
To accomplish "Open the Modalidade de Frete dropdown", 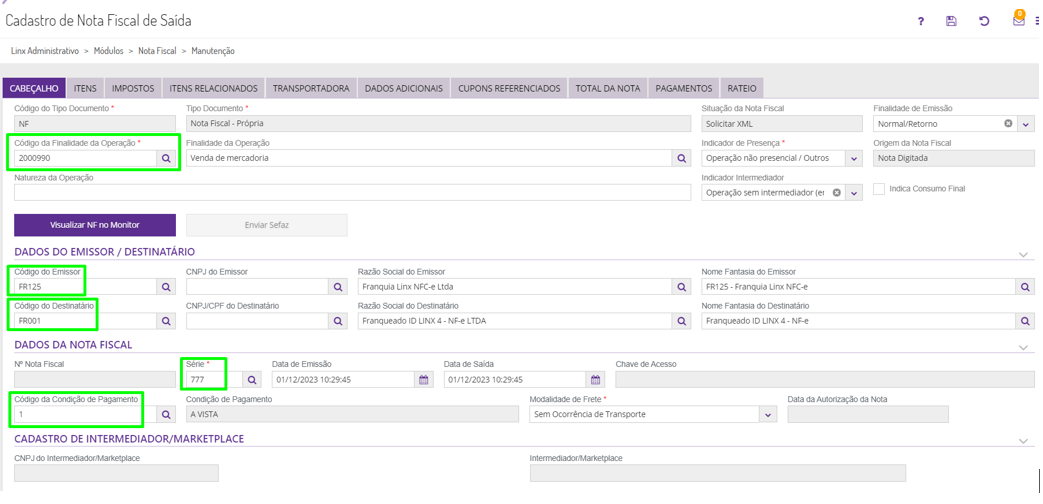I will (768, 415).
